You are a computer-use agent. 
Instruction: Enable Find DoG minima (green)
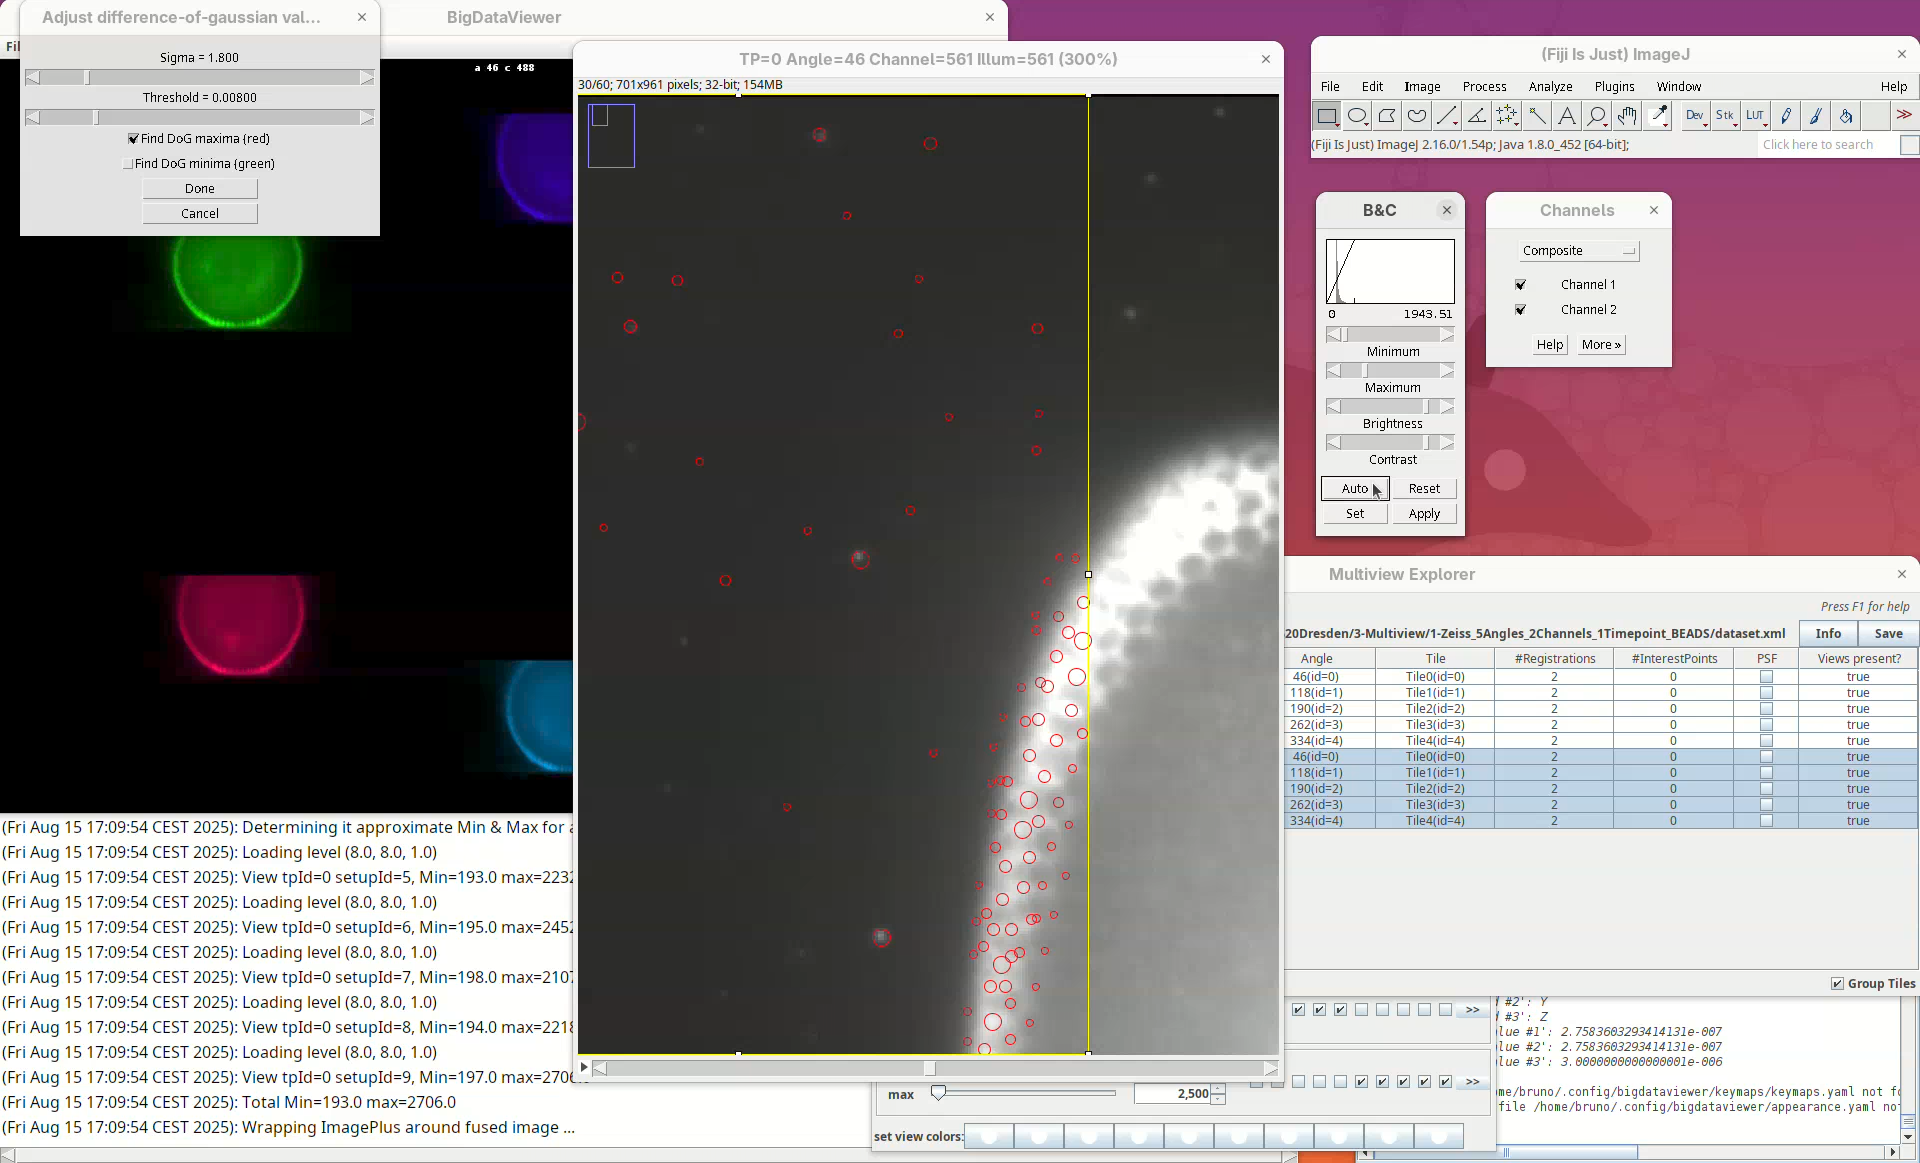(x=128, y=164)
